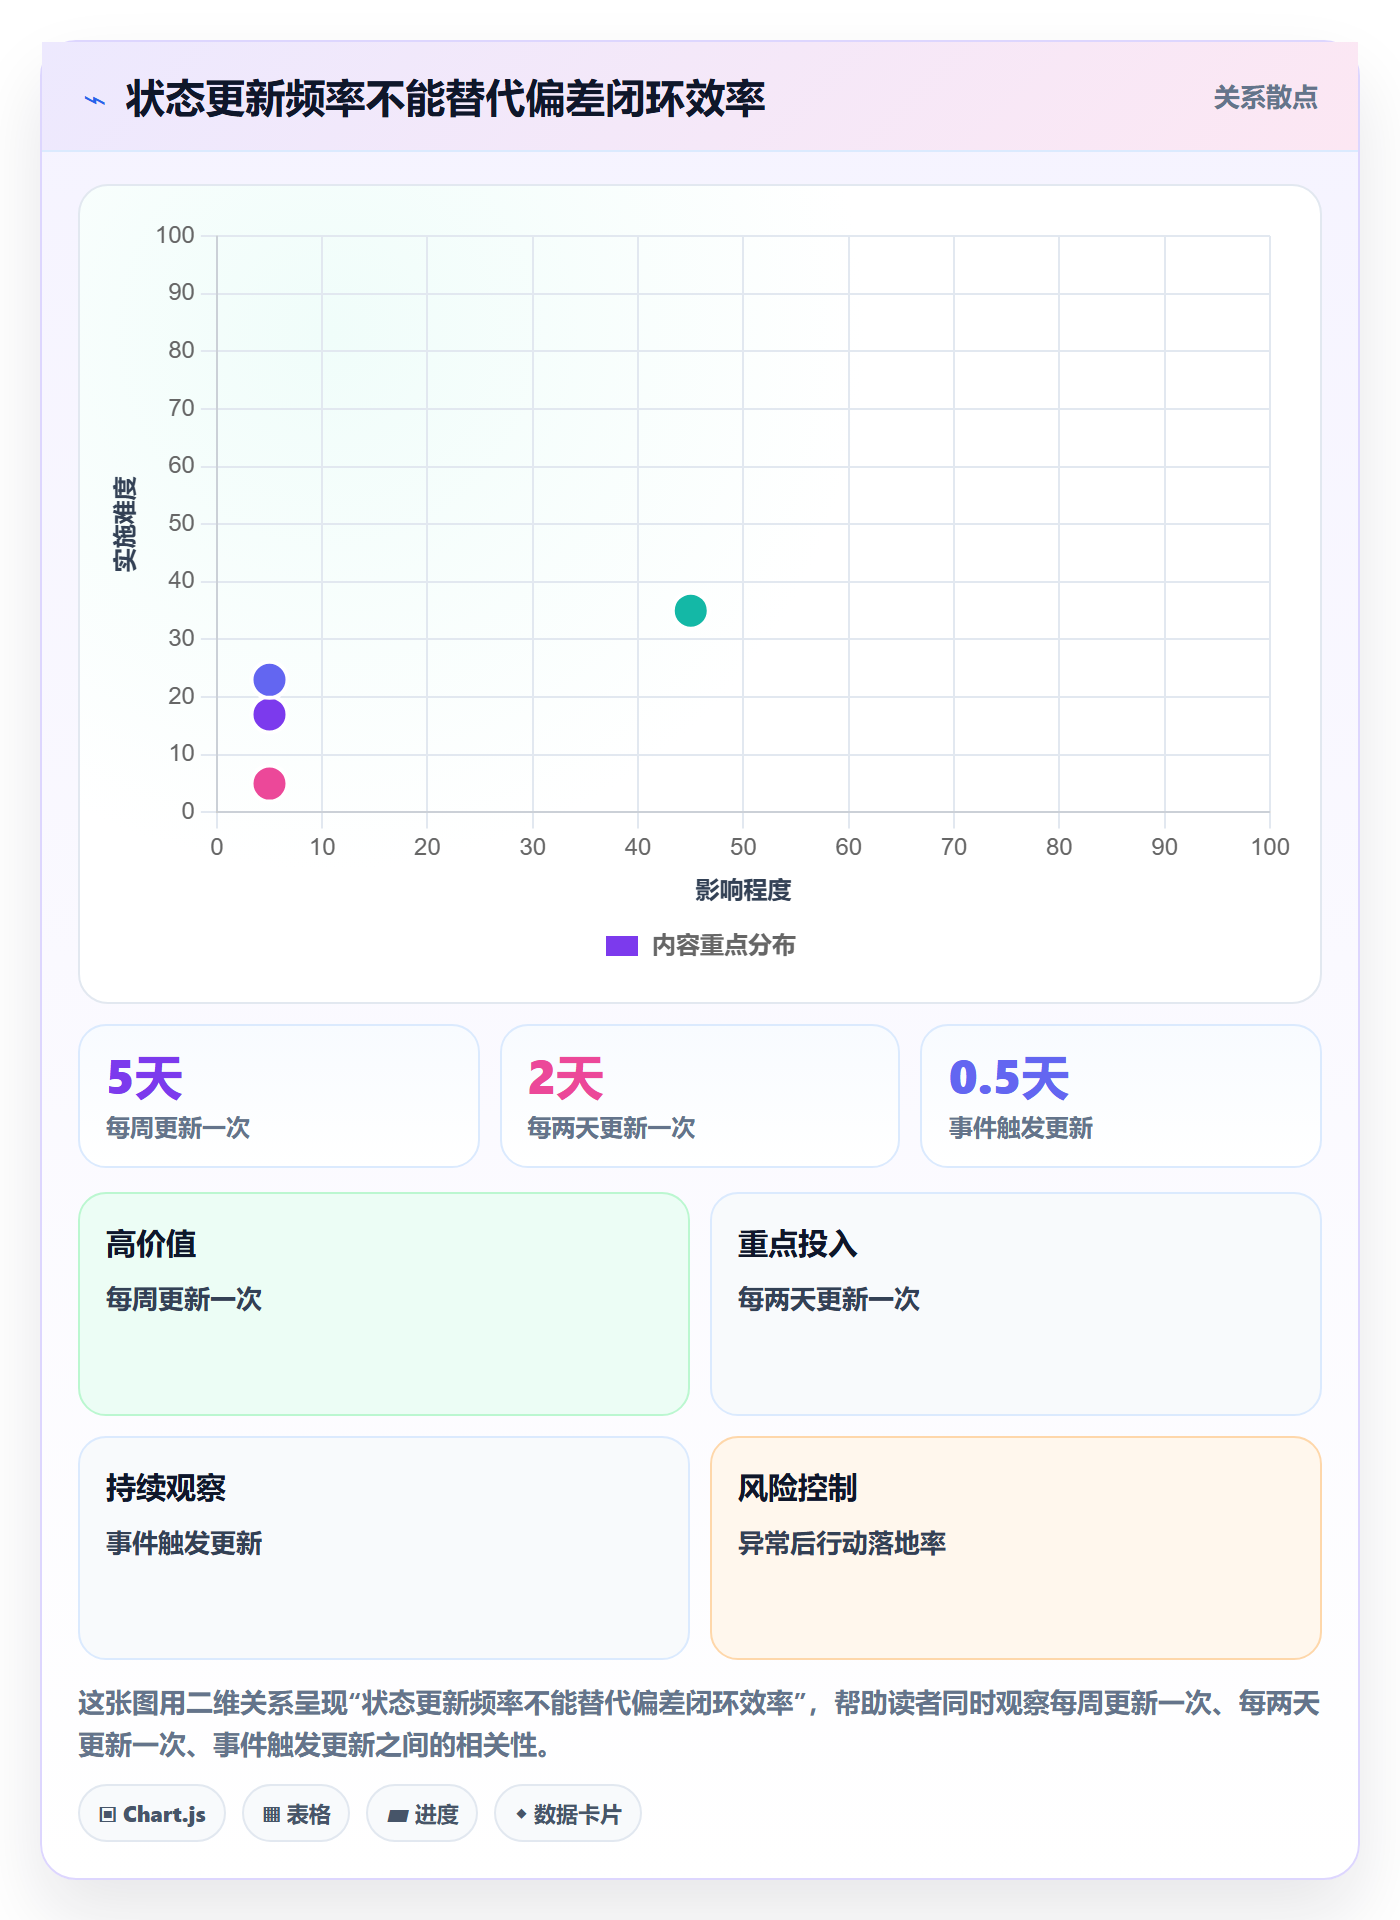Viewport: 1400px width, 1920px height.
Task: Open the 2天 stat card
Action: coord(700,1096)
